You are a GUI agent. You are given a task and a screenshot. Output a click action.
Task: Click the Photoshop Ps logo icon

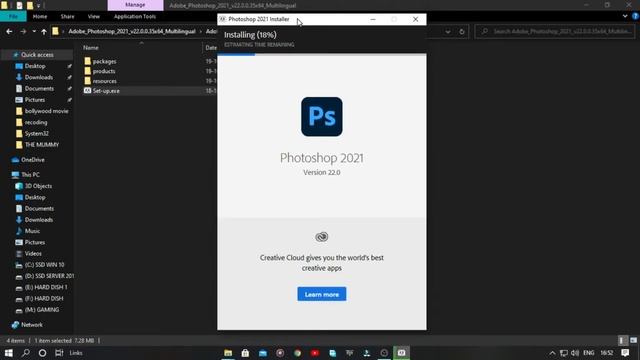tap(322, 117)
